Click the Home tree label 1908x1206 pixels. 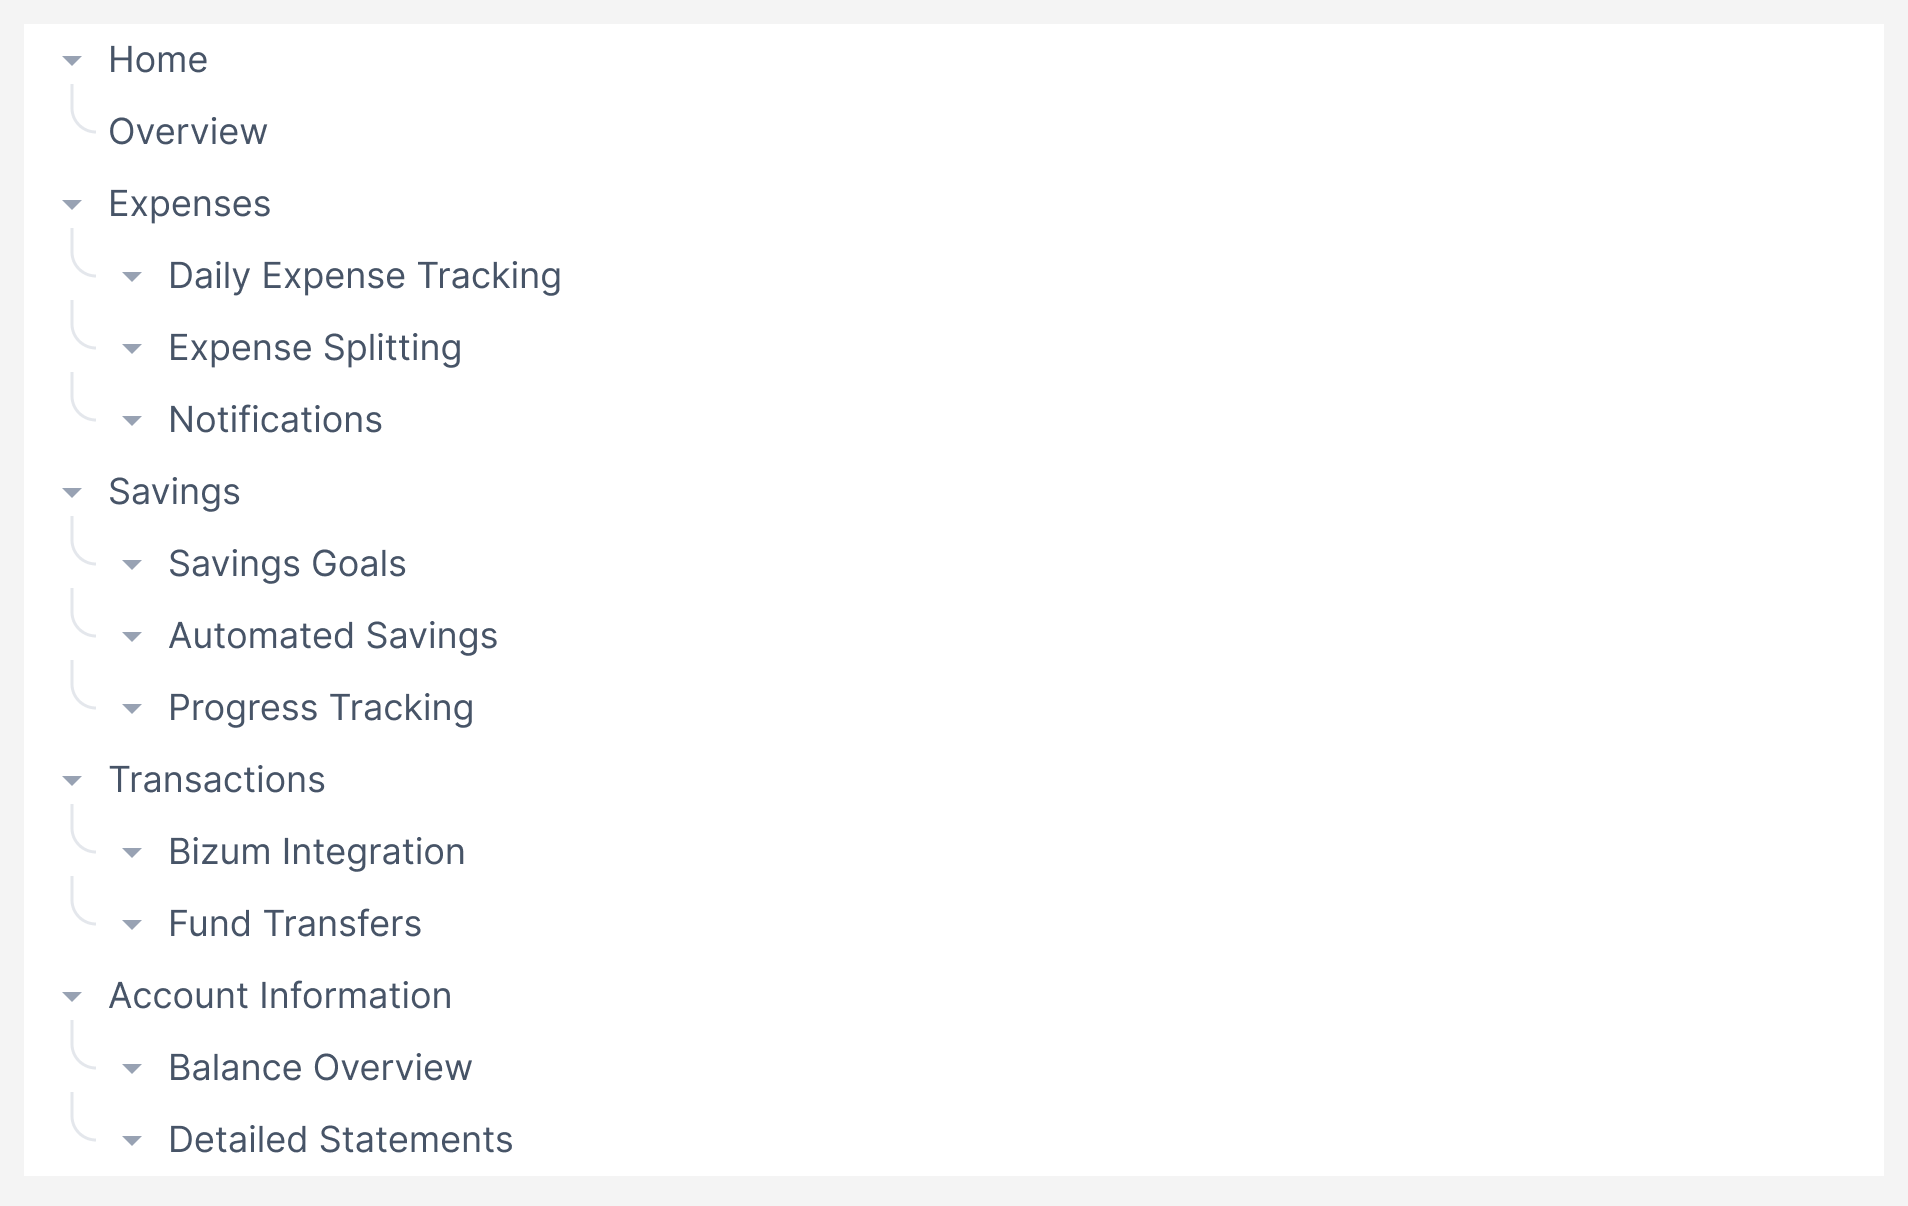158,60
